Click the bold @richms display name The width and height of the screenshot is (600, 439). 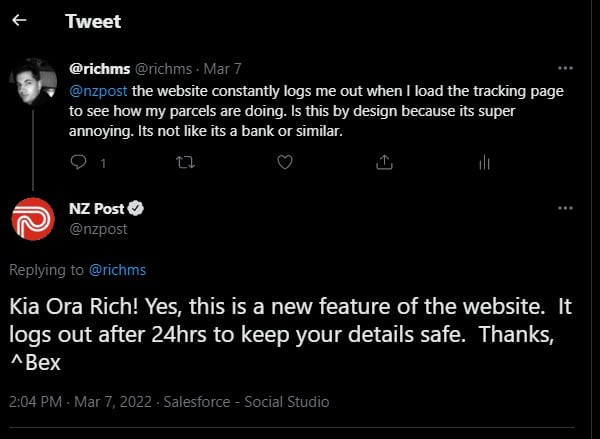pyautogui.click(x=99, y=69)
